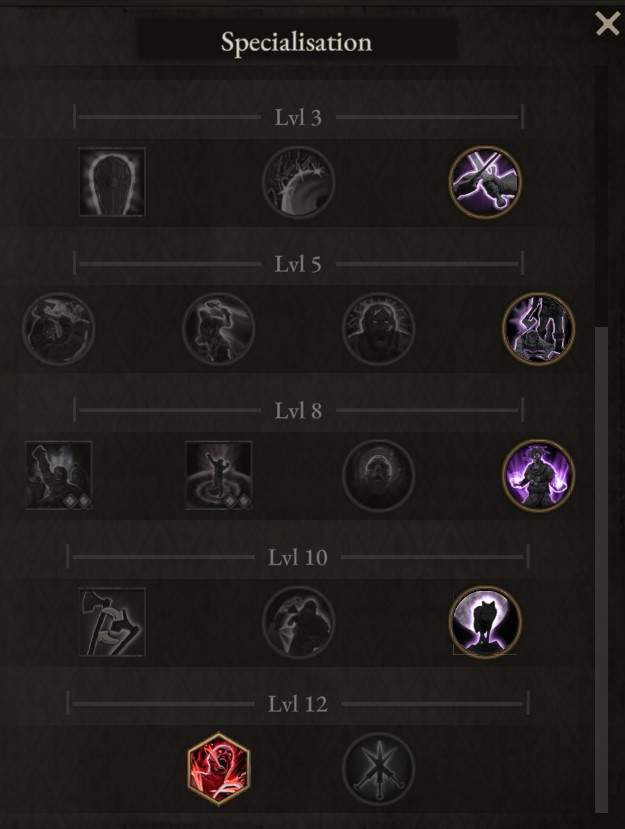Screen dimensions: 625x829
Task: Select the red raging hexagon skill at Lvl 12
Action: coord(218,769)
